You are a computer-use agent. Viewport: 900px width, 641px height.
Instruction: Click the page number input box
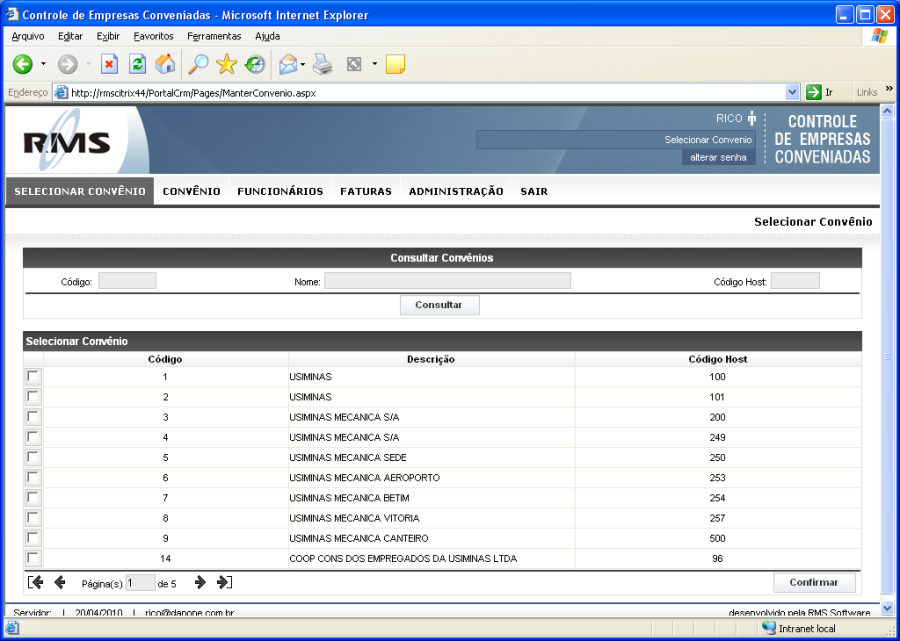pos(141,582)
